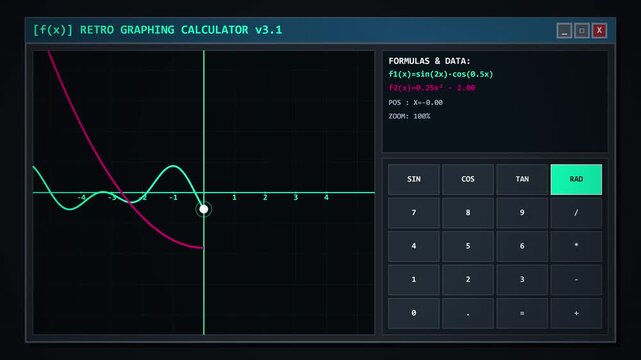Tap the number 4 key
Screen dimensions: 641x360
pos(414,246)
